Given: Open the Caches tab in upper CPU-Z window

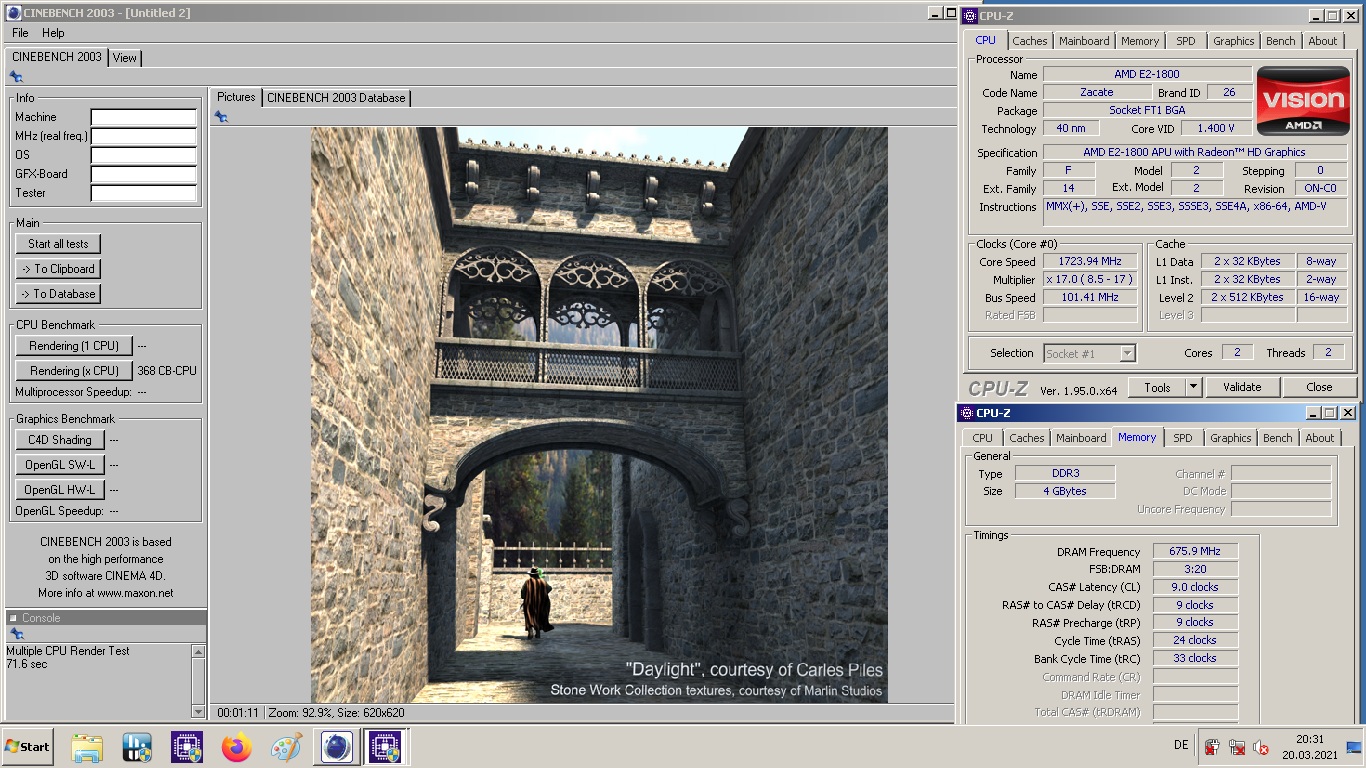Looking at the screenshot, I should pyautogui.click(x=1029, y=41).
